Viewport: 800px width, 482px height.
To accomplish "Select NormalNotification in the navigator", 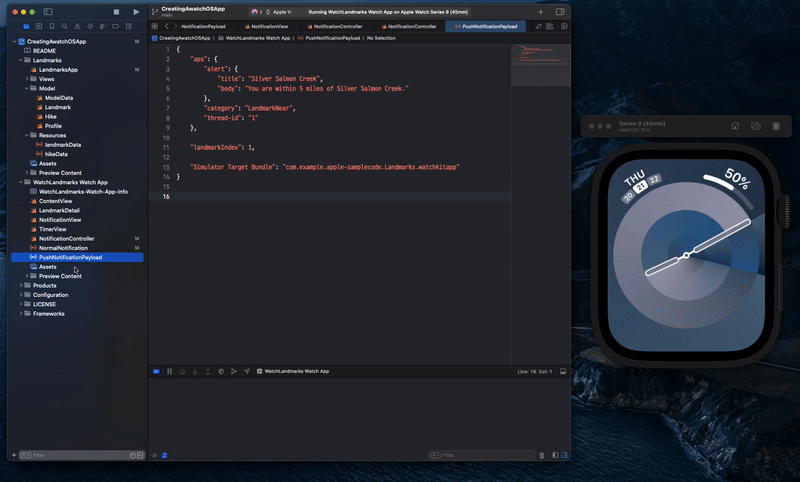I will click(63, 248).
